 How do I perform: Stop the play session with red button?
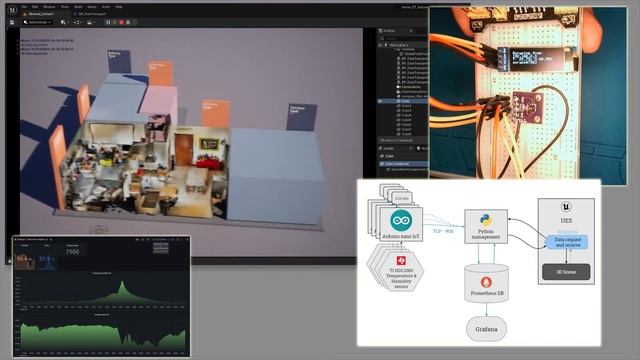[x=121, y=22]
